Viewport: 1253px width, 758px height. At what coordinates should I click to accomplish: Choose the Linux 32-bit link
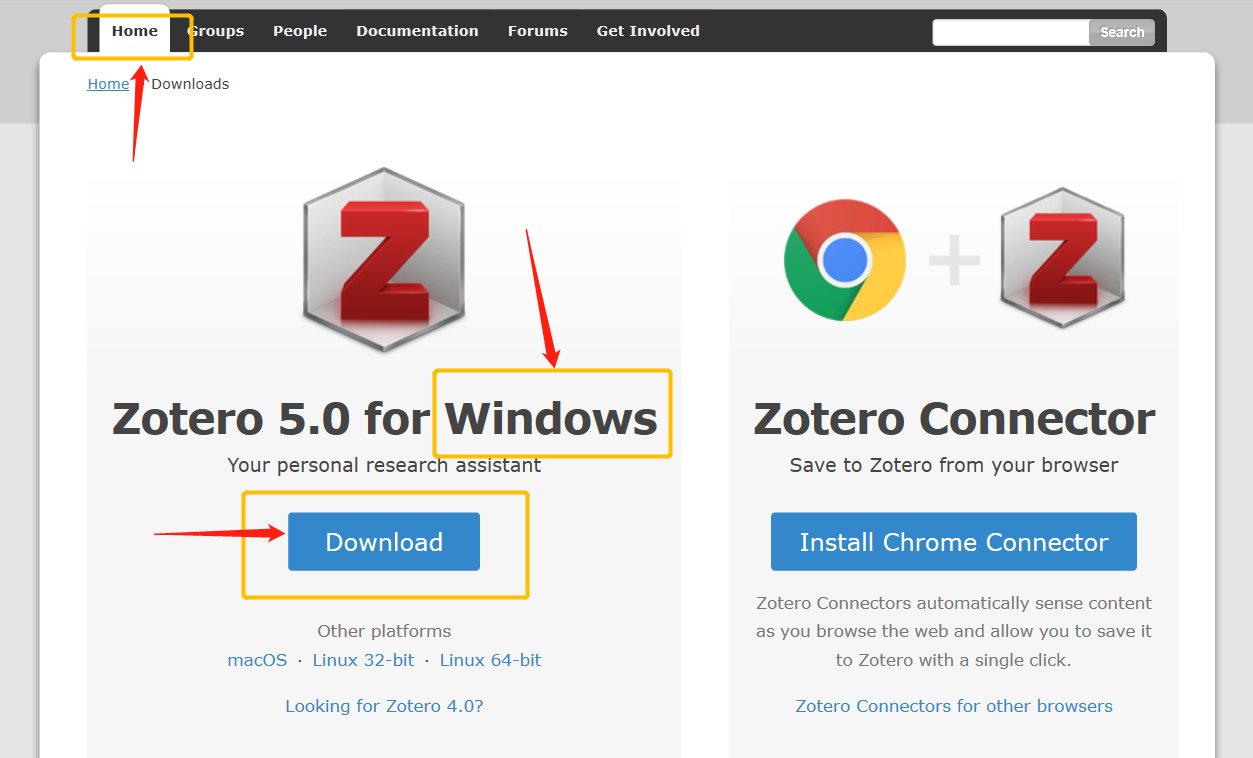pyautogui.click(x=363, y=660)
